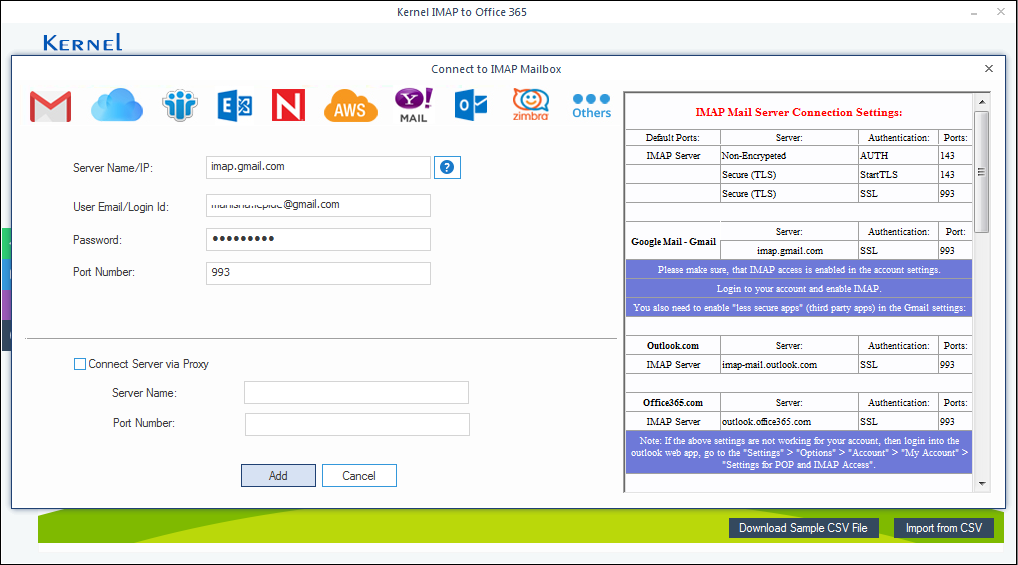Select the Others provider icon
This screenshot has width=1018, height=565.
tap(591, 106)
